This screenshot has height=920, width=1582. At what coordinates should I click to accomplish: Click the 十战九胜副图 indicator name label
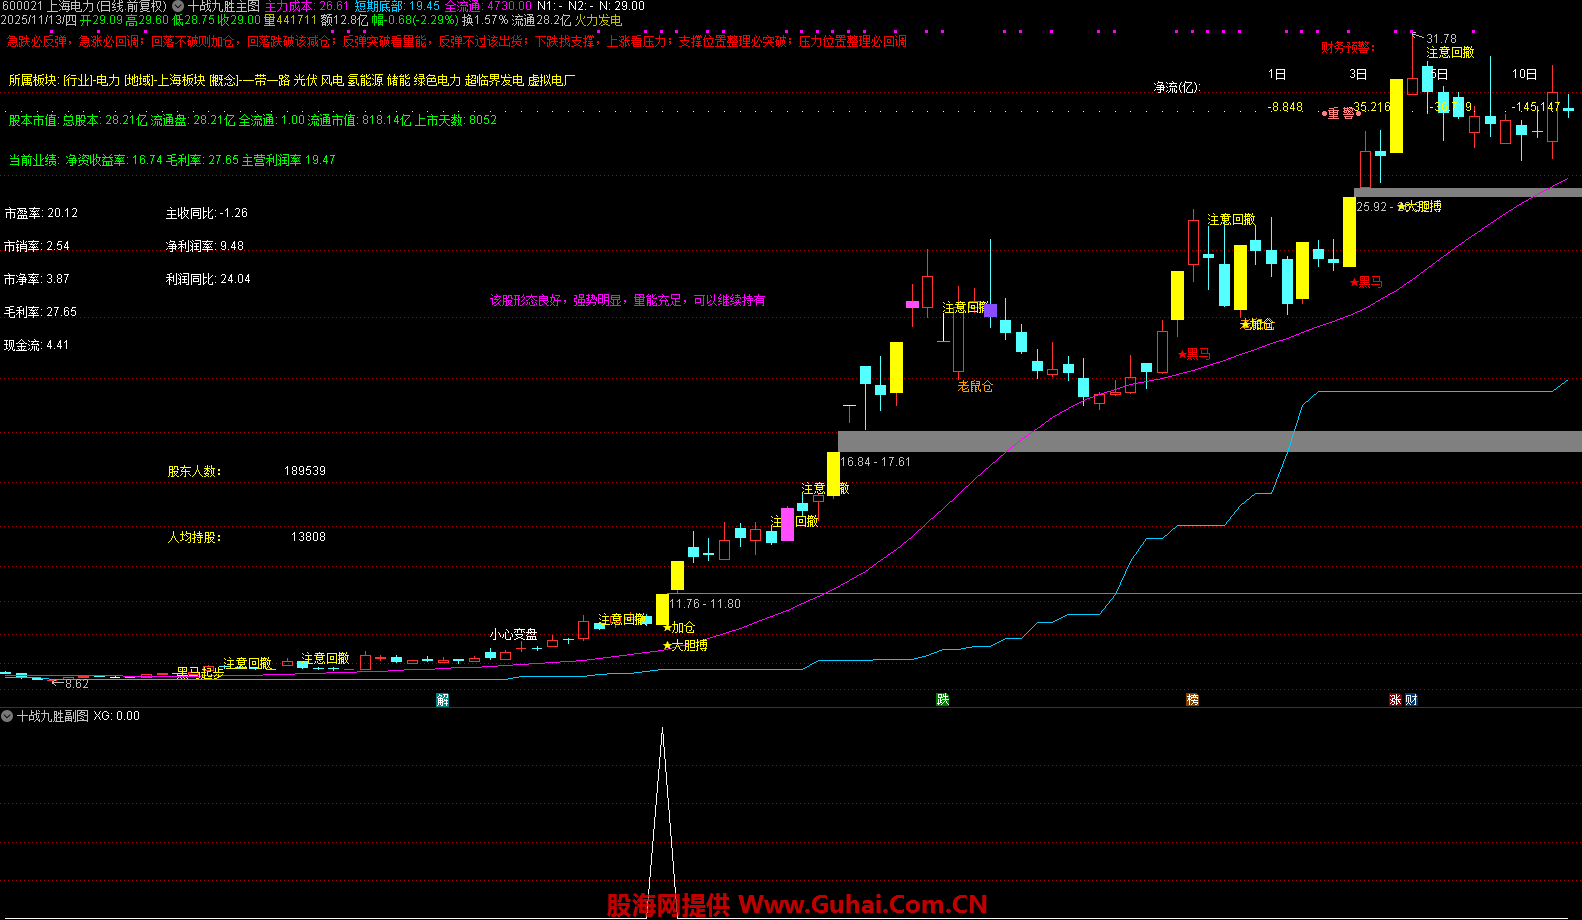point(53,716)
